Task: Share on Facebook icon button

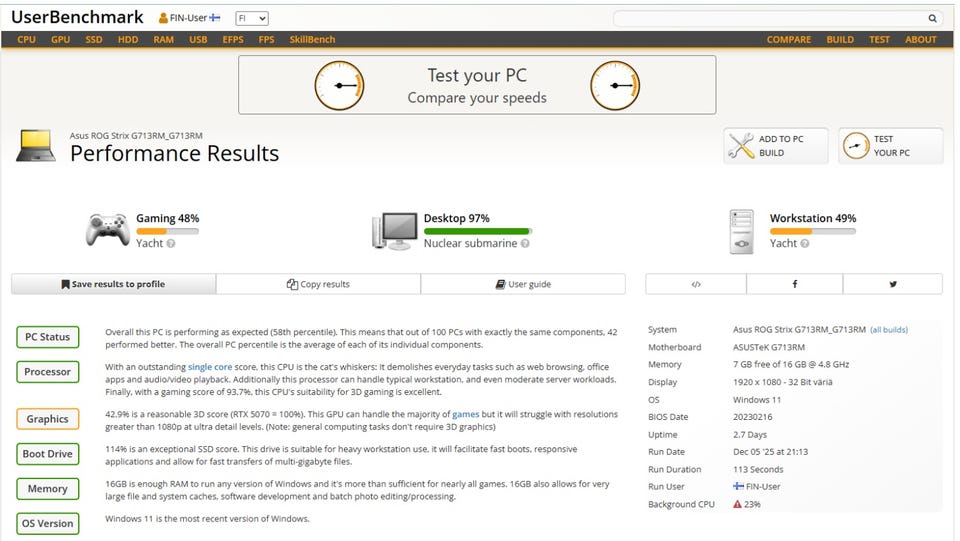Action: click(795, 284)
